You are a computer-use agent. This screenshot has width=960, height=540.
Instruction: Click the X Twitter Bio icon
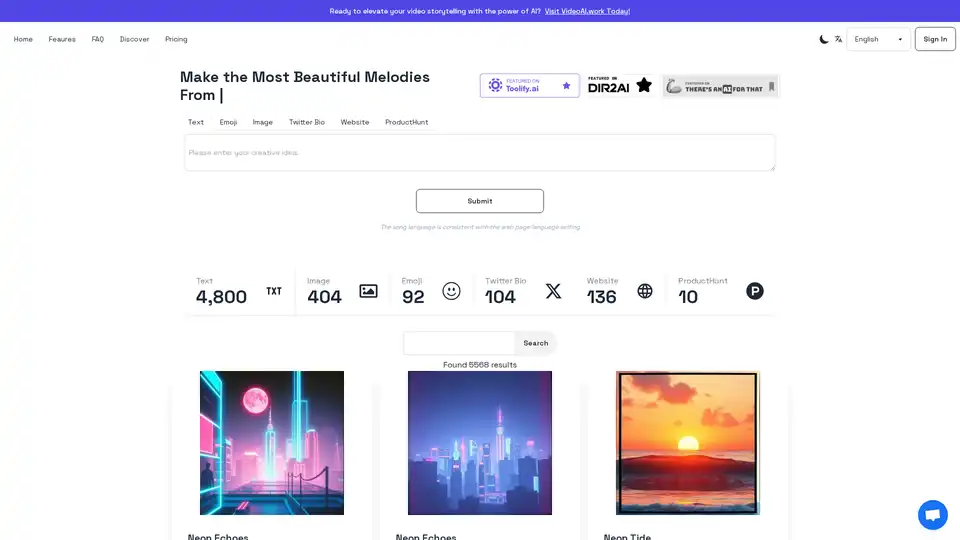click(x=553, y=291)
